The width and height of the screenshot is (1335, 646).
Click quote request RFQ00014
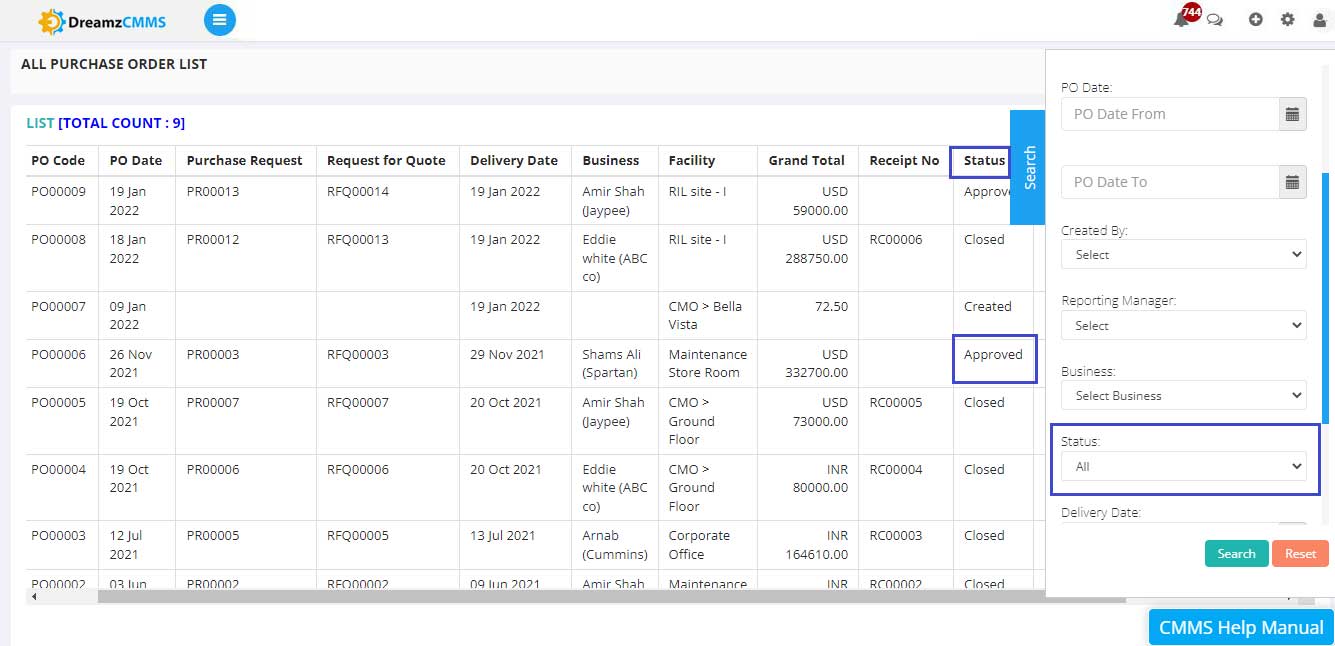point(358,191)
